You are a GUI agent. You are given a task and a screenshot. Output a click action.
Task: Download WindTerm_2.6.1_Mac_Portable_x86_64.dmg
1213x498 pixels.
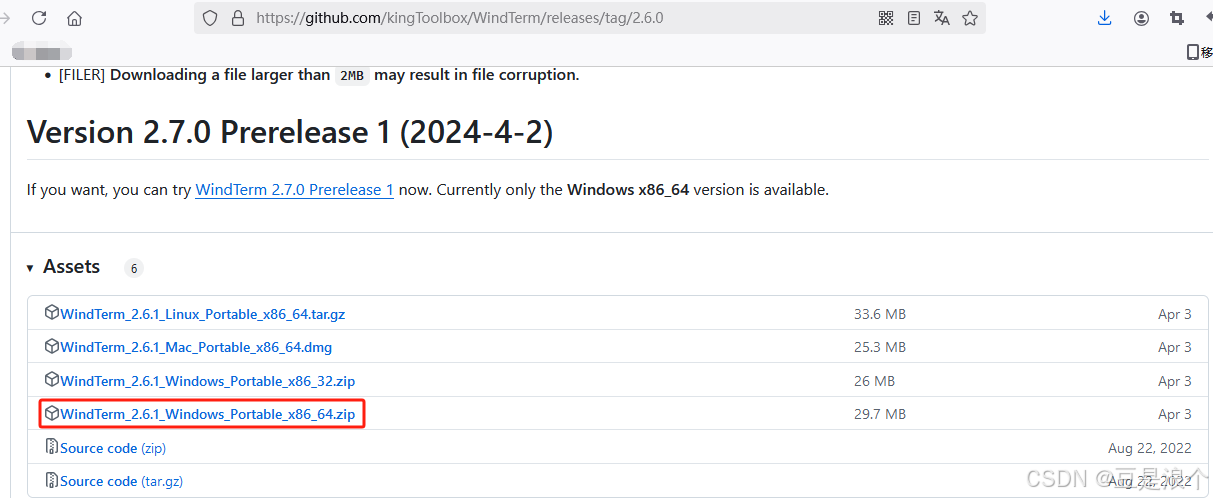pos(196,347)
